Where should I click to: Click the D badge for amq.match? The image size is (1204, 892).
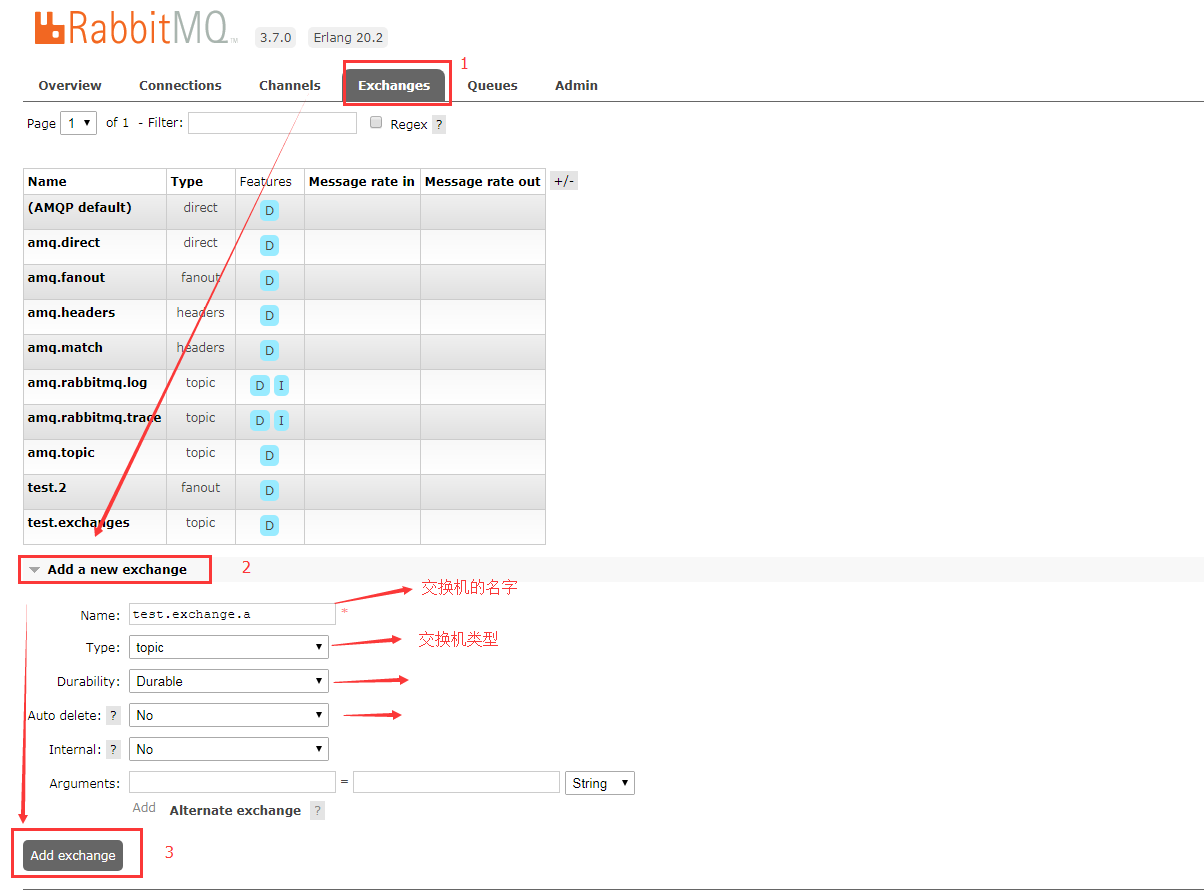click(x=269, y=351)
